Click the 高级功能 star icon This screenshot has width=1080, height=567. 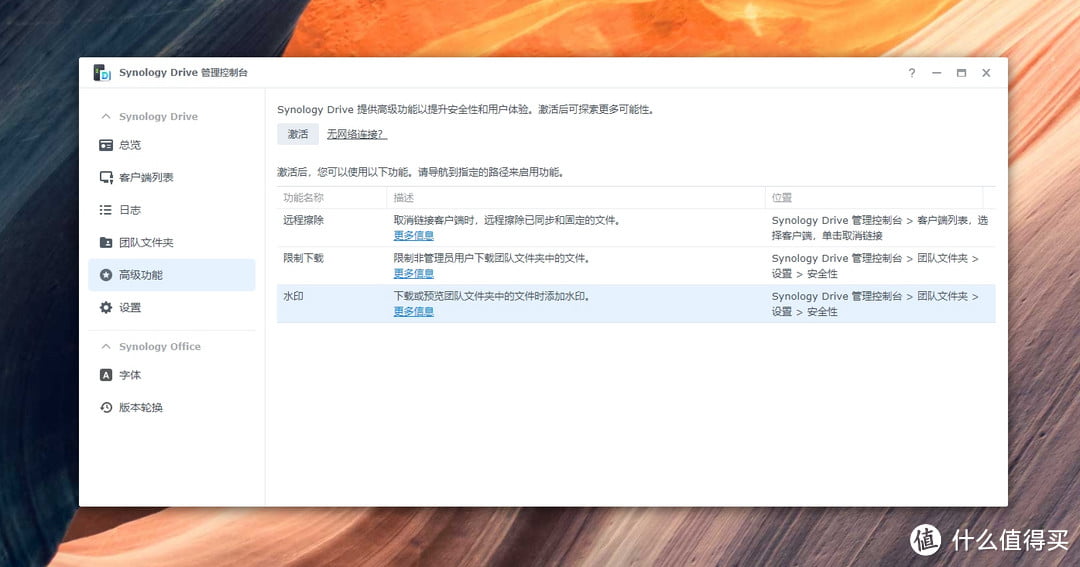pyautogui.click(x=106, y=275)
